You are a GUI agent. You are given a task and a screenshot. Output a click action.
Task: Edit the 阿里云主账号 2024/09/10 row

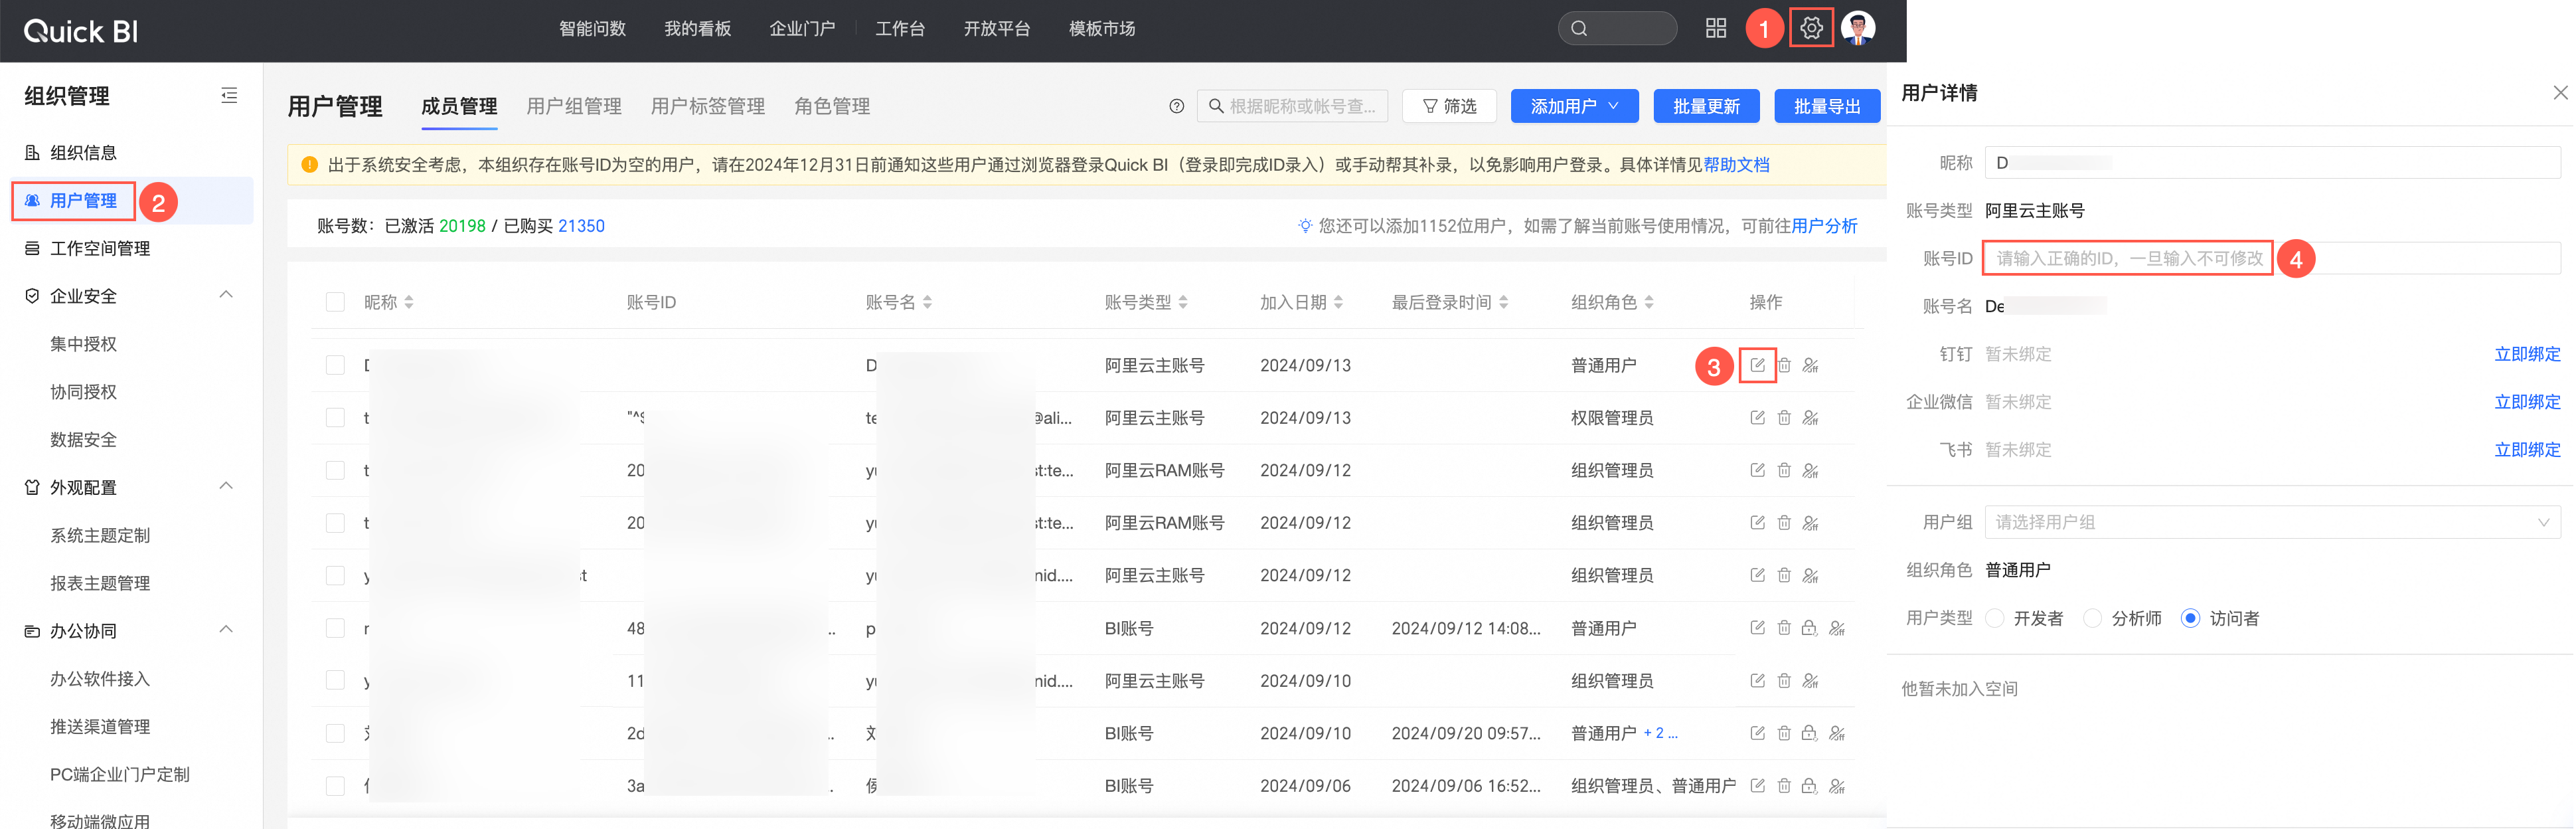pos(1757,681)
